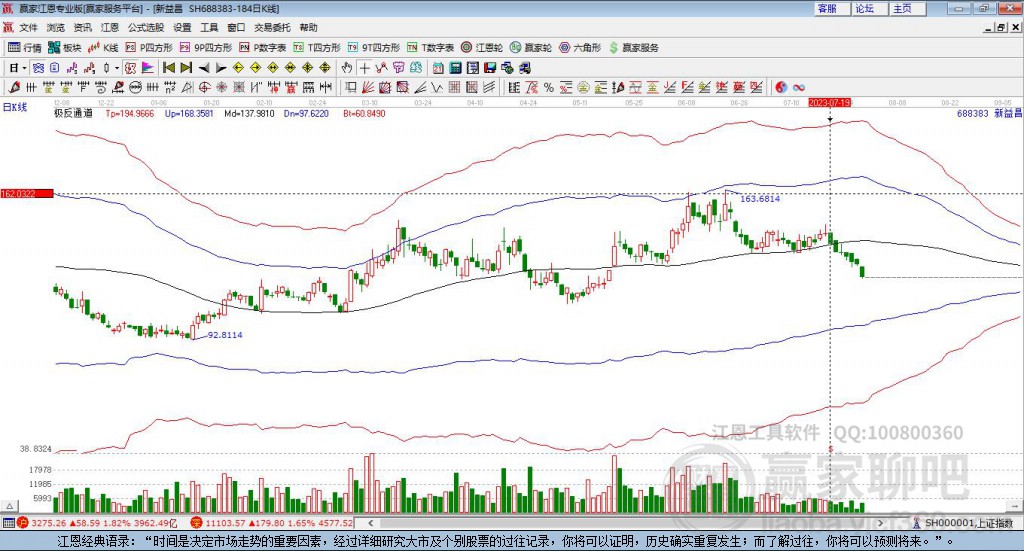This screenshot has width=1024, height=551.
Task: Open the calendar date icon
Action: pyautogui.click(x=438, y=68)
